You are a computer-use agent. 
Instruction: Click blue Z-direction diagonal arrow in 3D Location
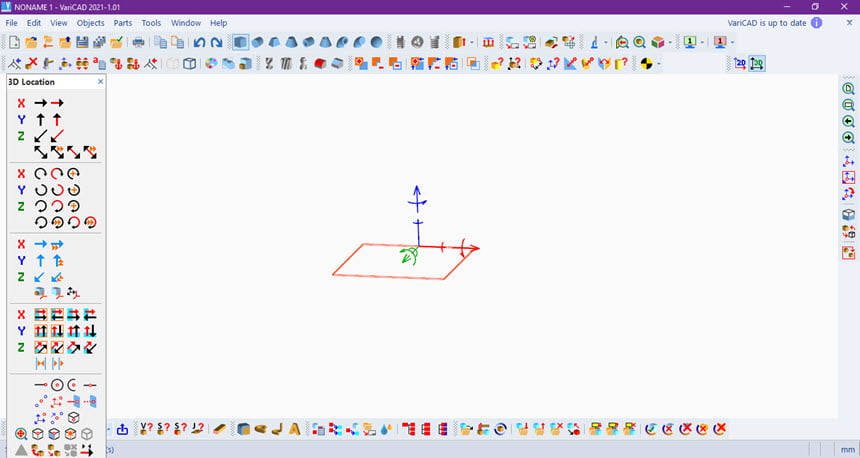41,277
